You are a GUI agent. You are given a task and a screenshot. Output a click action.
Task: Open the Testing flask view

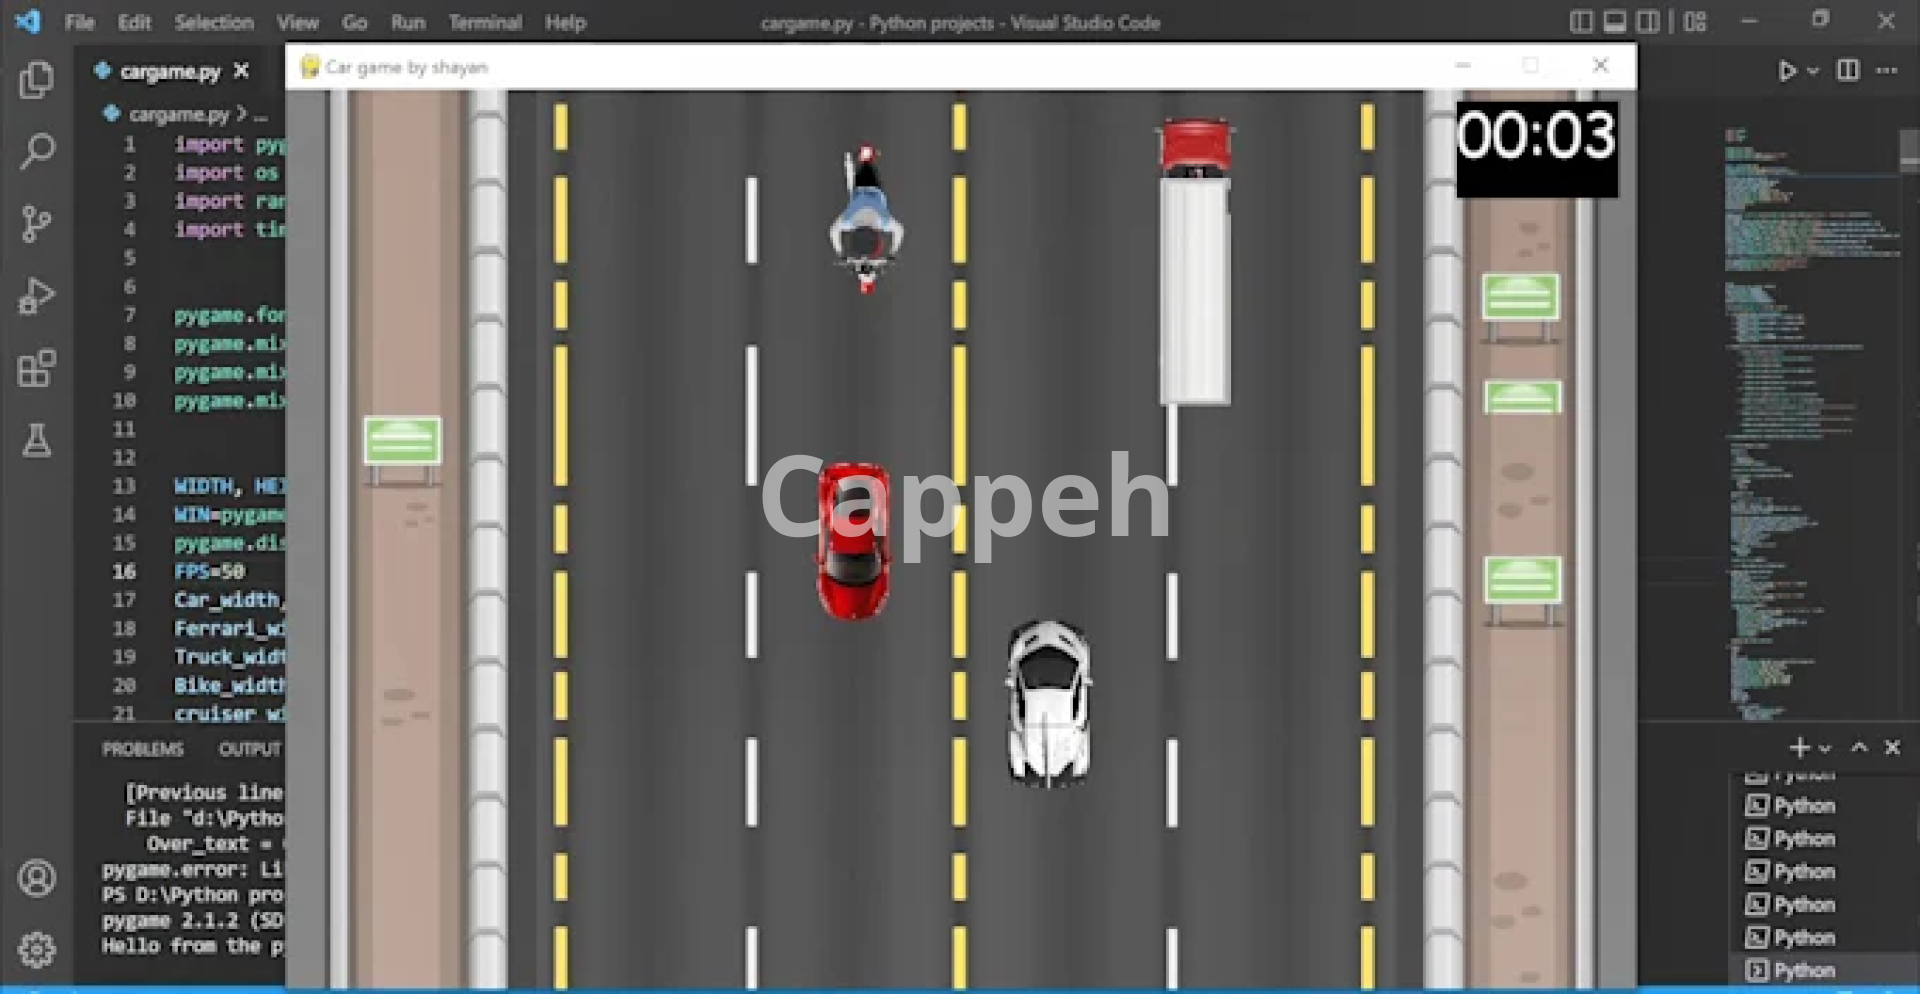pyautogui.click(x=37, y=440)
